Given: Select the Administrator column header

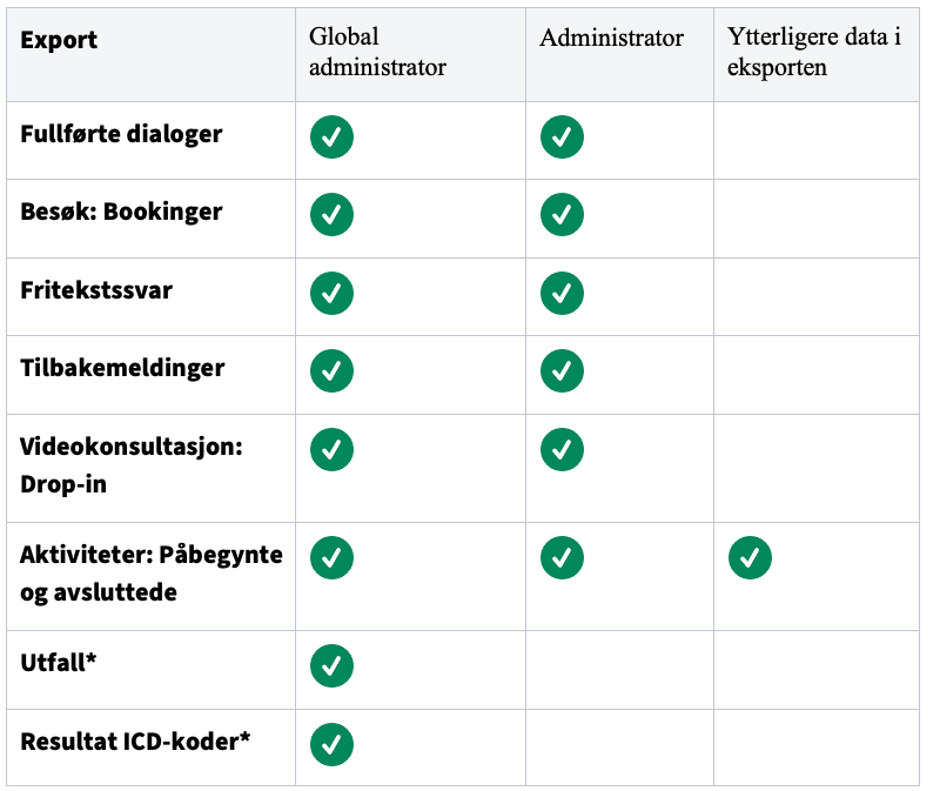Looking at the screenshot, I should (x=611, y=38).
